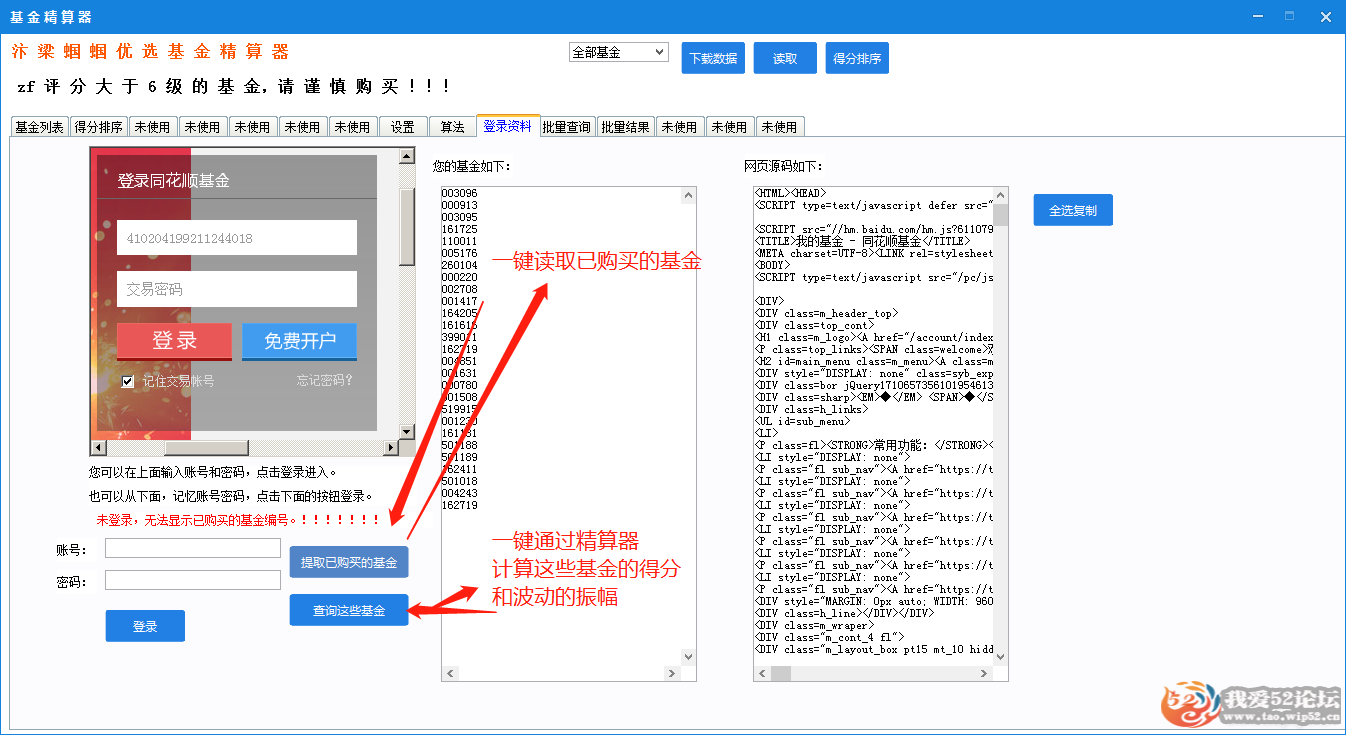Click fund code 501018 in list
Image resolution: width=1346 pixels, height=735 pixels.
[x=459, y=481]
